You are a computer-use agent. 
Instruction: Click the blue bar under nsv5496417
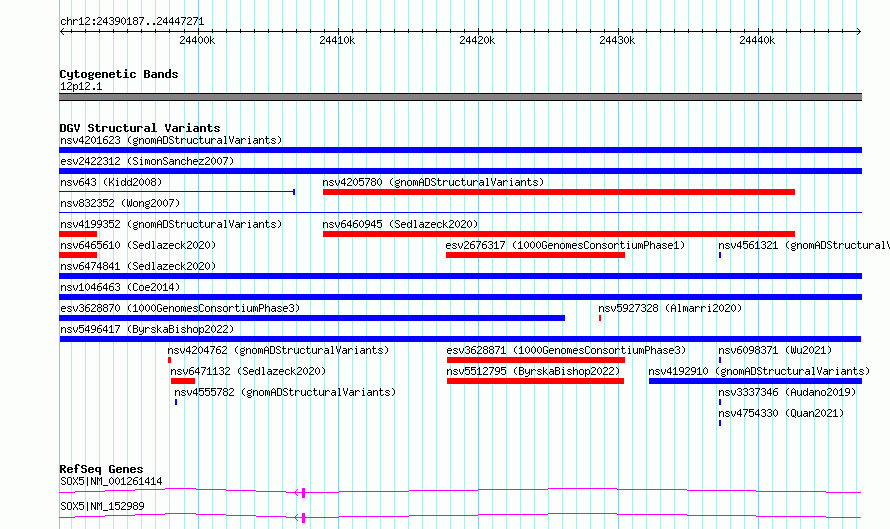coord(460,339)
